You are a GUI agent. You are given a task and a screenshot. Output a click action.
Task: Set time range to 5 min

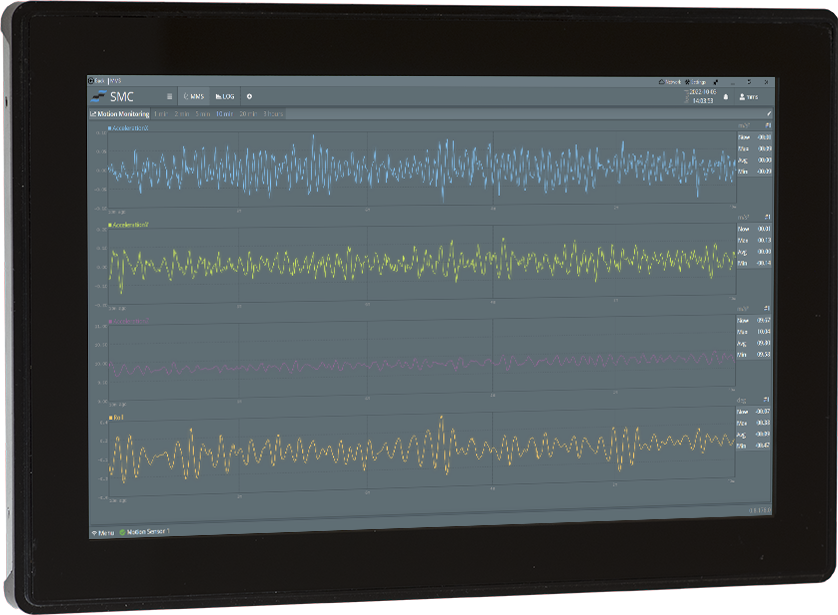[x=203, y=114]
